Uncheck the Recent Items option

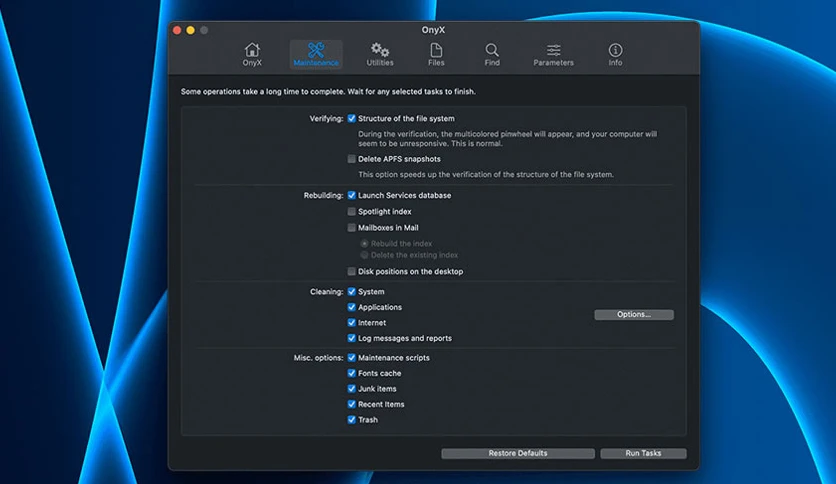pyautogui.click(x=351, y=404)
